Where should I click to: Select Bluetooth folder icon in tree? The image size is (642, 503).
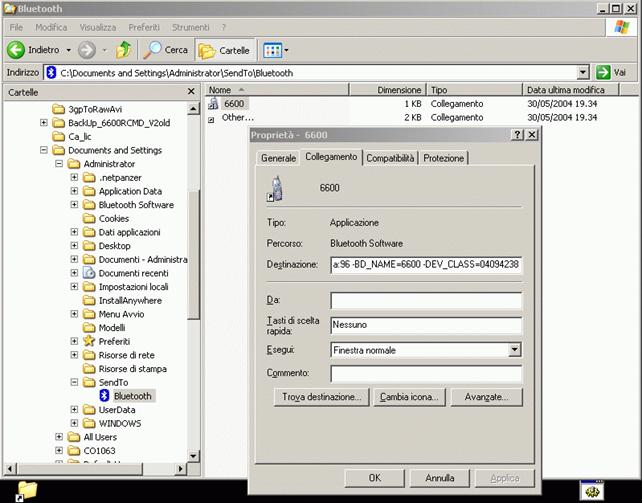[104, 396]
